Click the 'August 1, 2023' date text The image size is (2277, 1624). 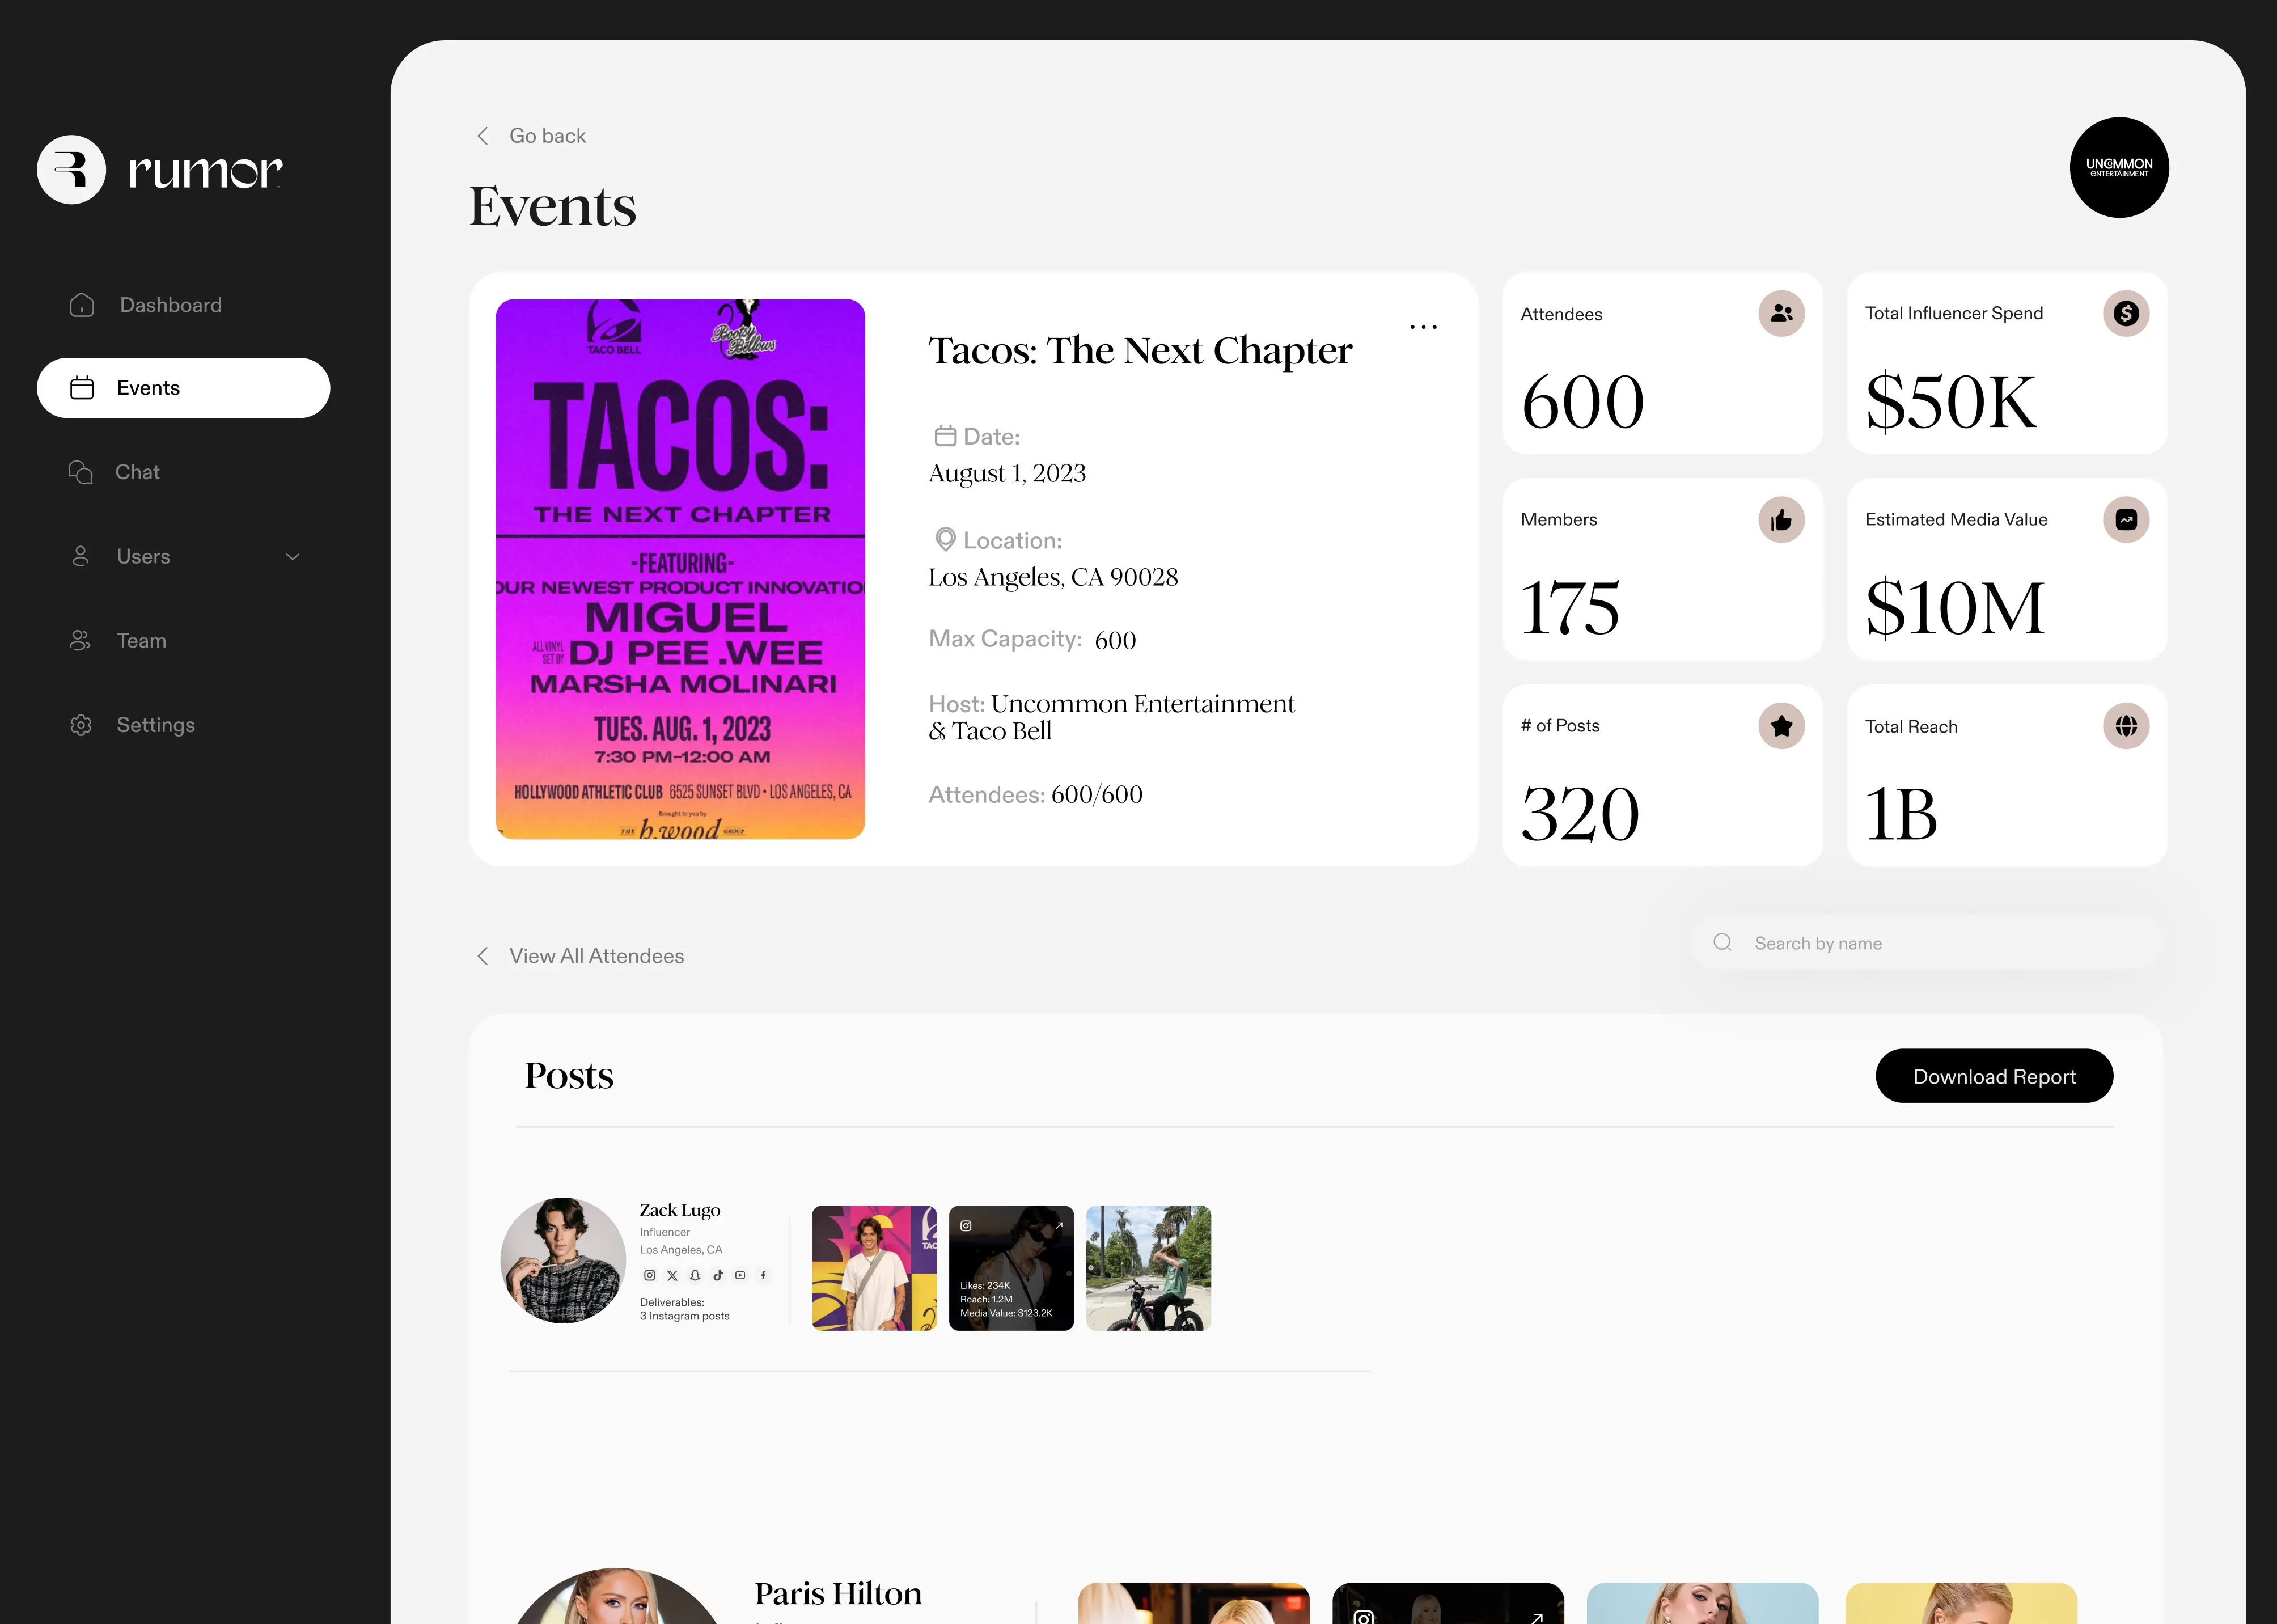(x=1007, y=473)
